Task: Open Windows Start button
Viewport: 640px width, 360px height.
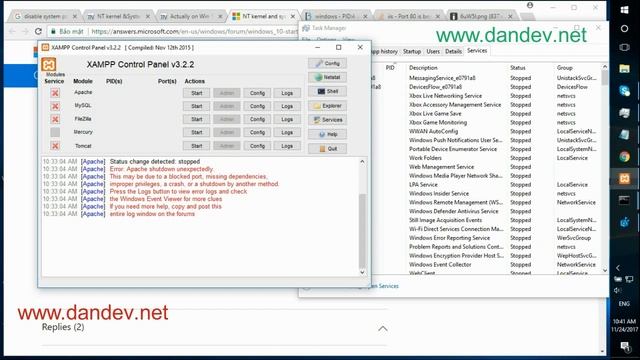Action: click(x=624, y=10)
